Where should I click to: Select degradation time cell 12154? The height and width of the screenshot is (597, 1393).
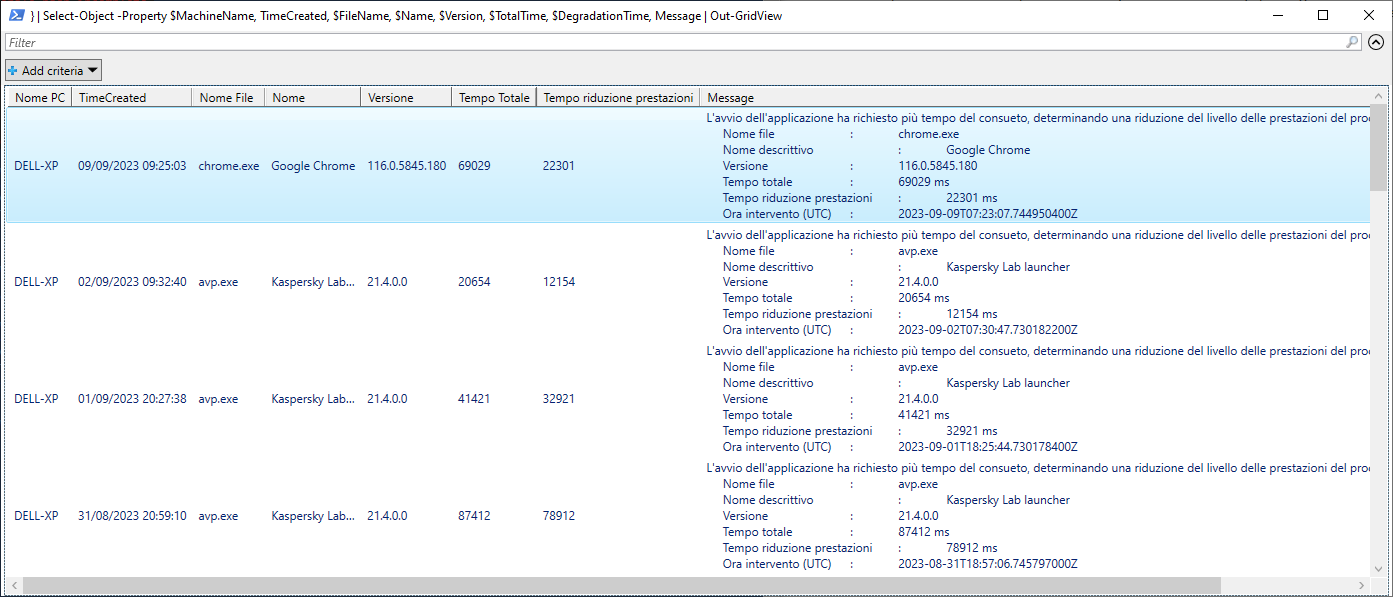559,282
